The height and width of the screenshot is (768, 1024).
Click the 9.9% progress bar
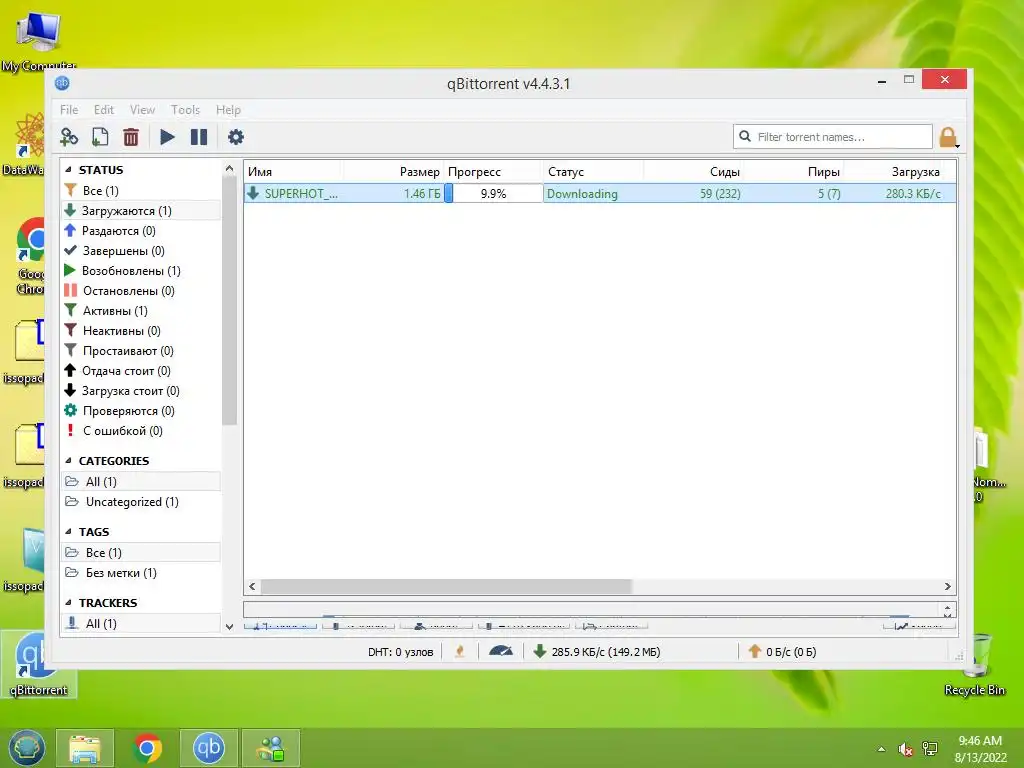493,193
